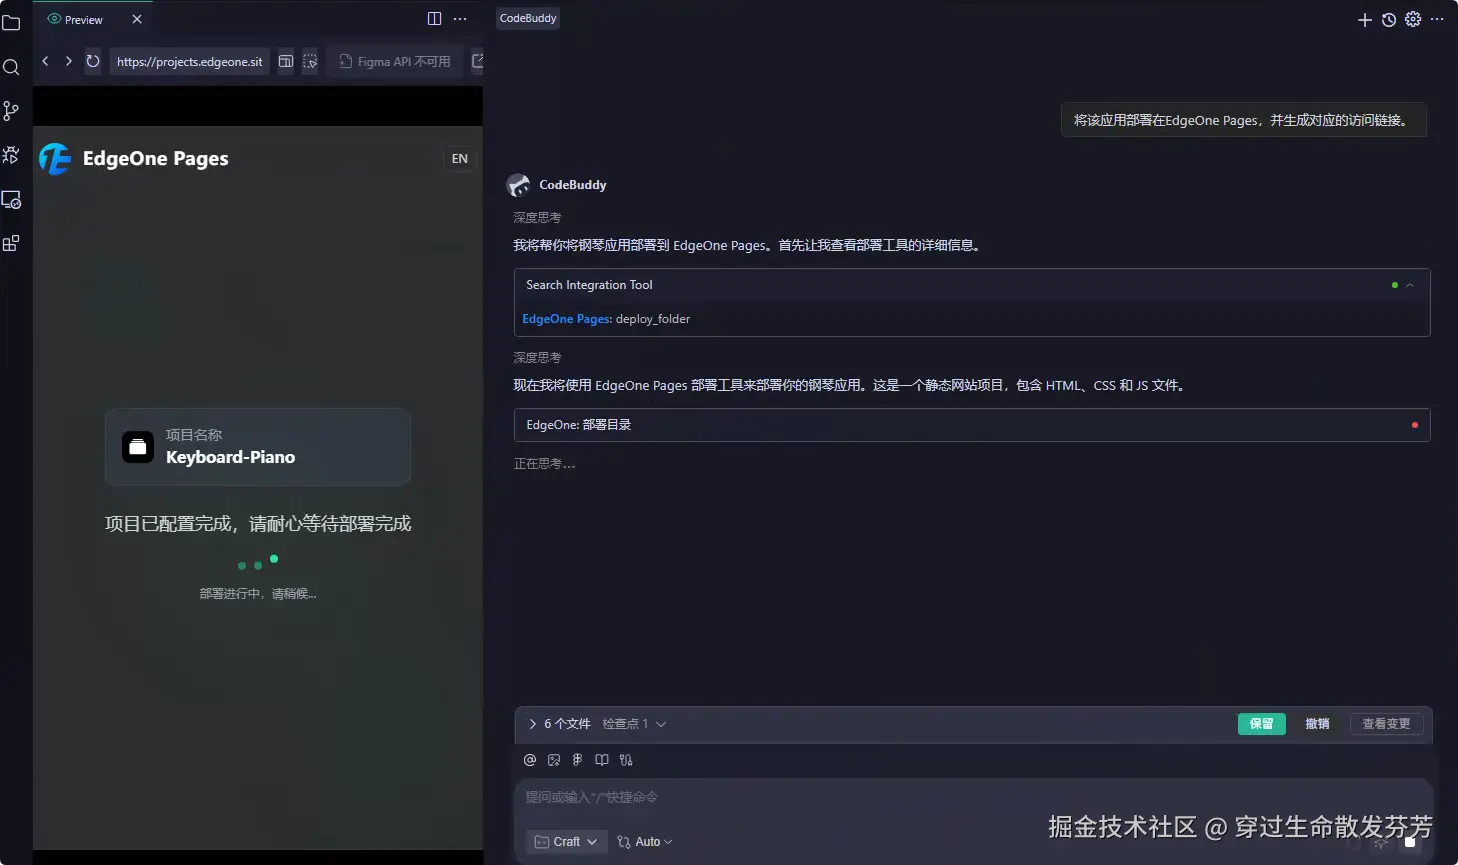Close the Preview tab

[137, 19]
